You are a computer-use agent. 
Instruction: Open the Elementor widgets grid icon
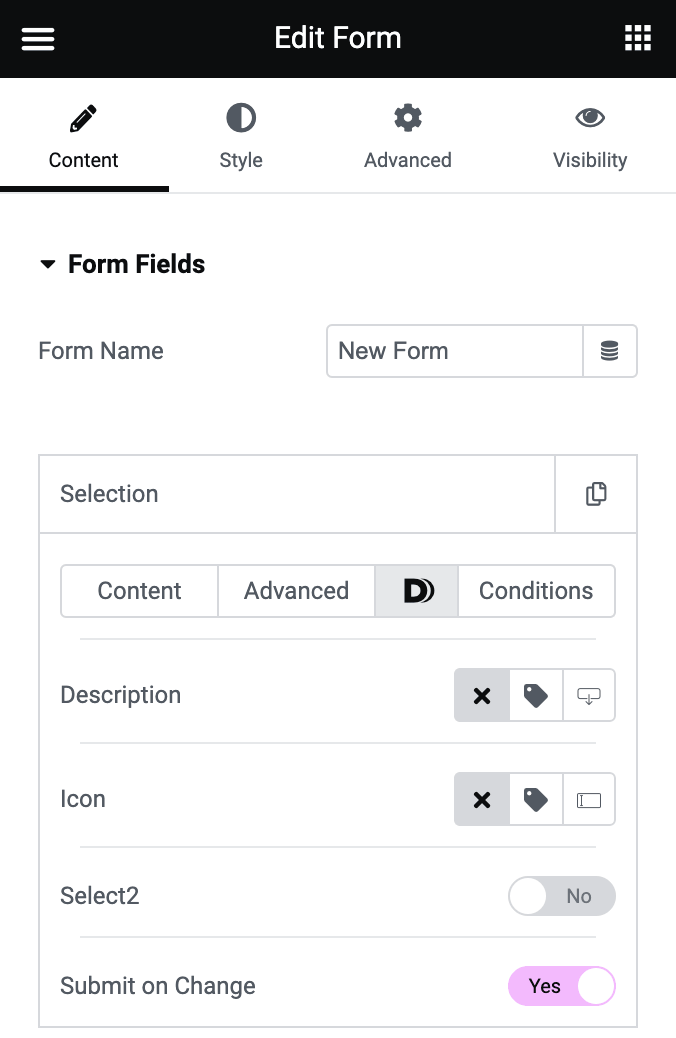click(x=637, y=38)
